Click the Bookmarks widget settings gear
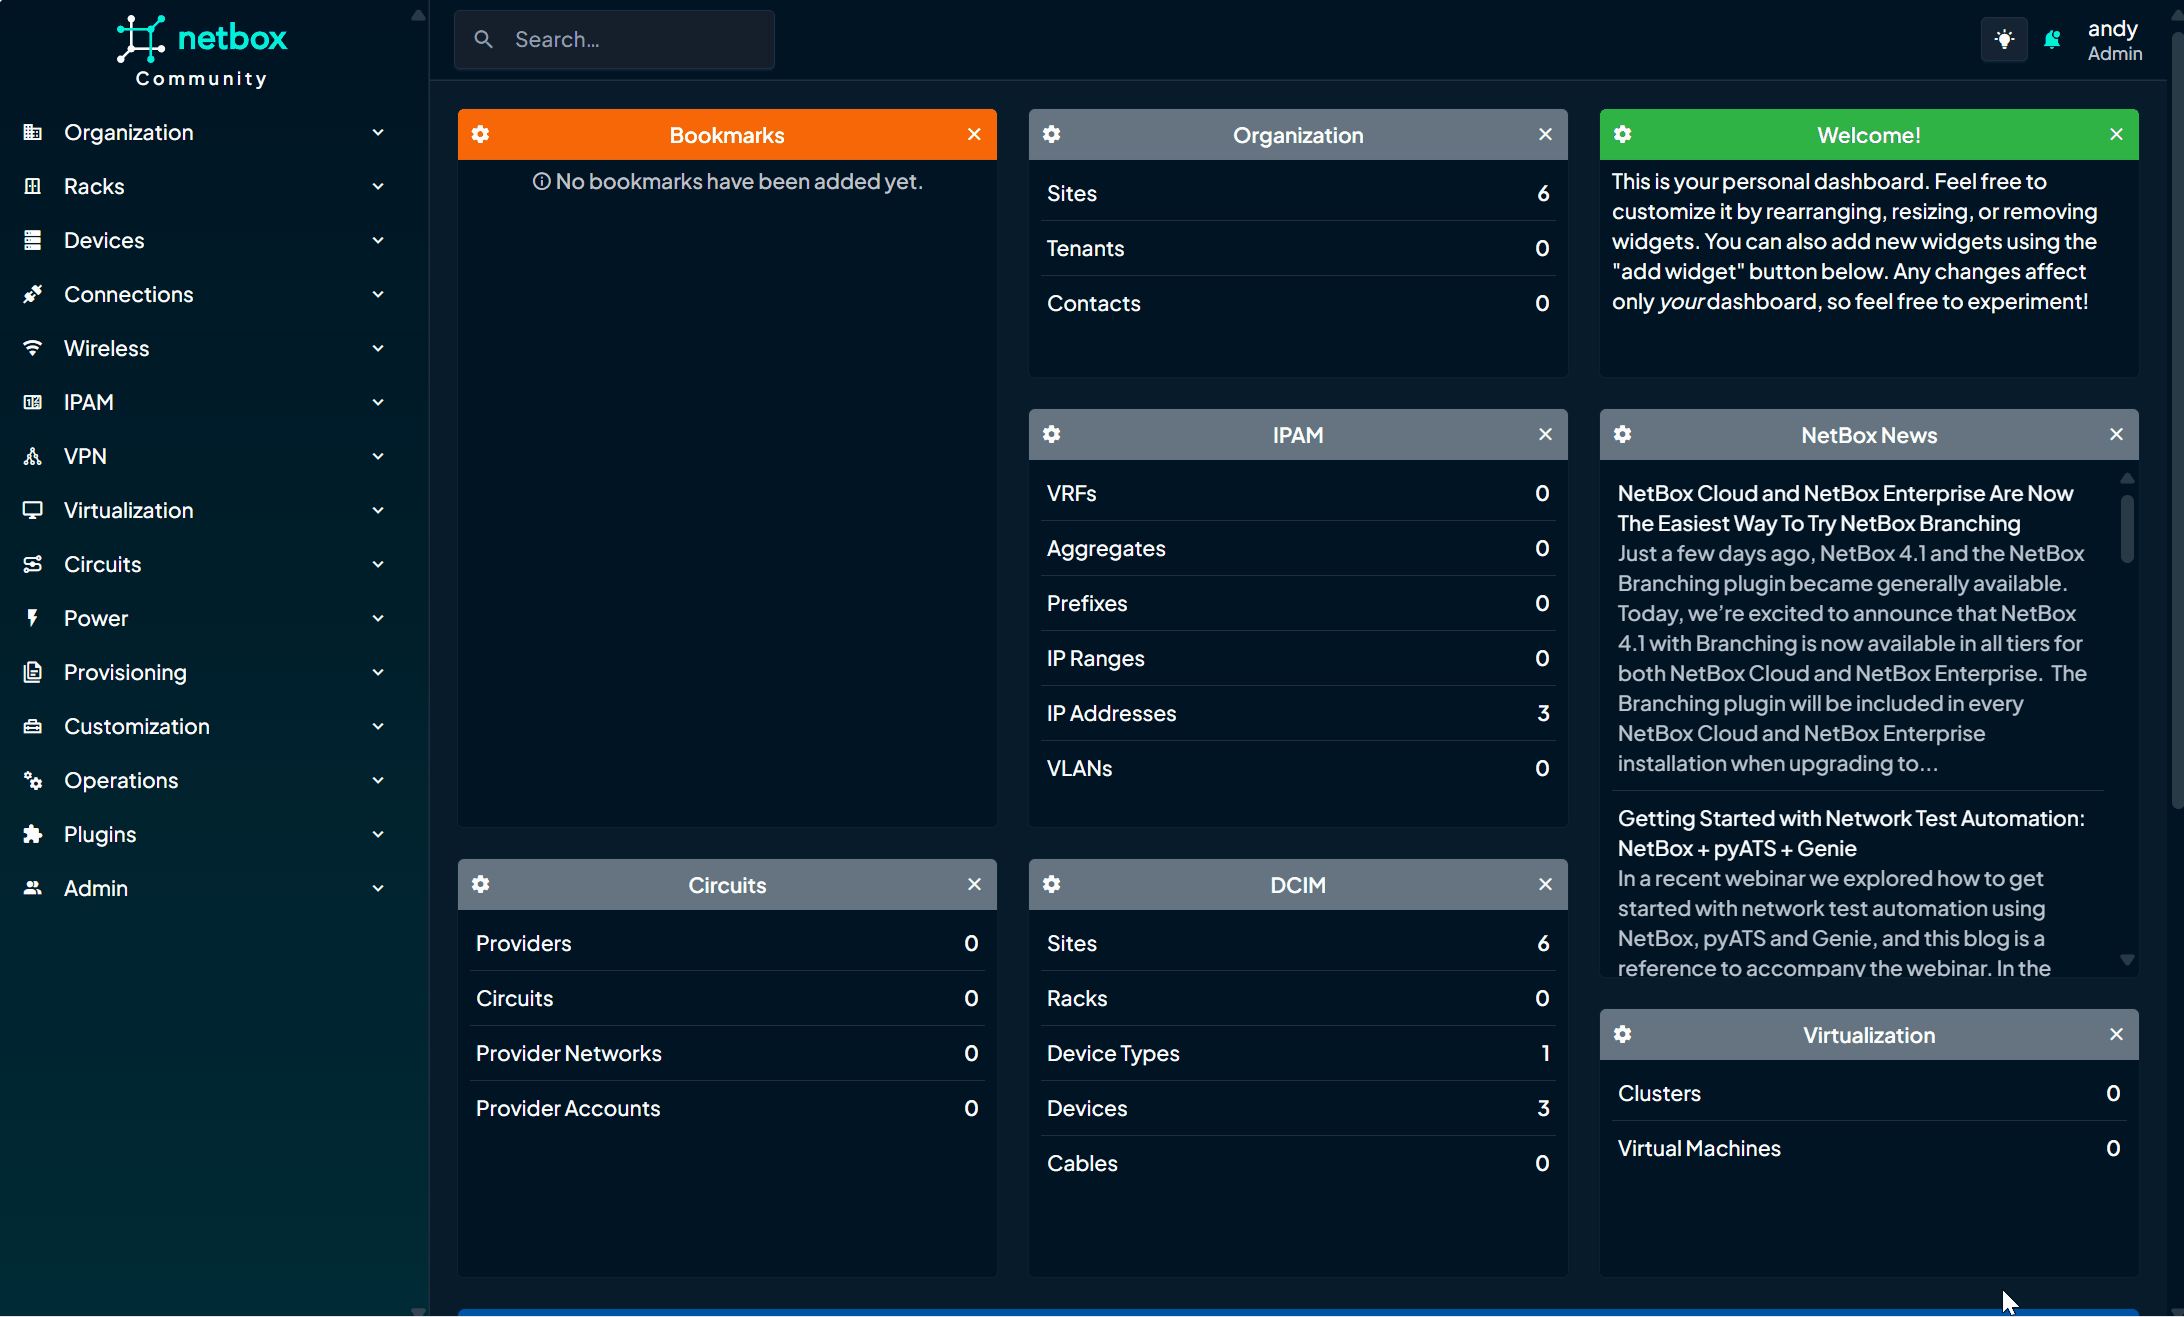2184x1317 pixels. tap(480, 136)
